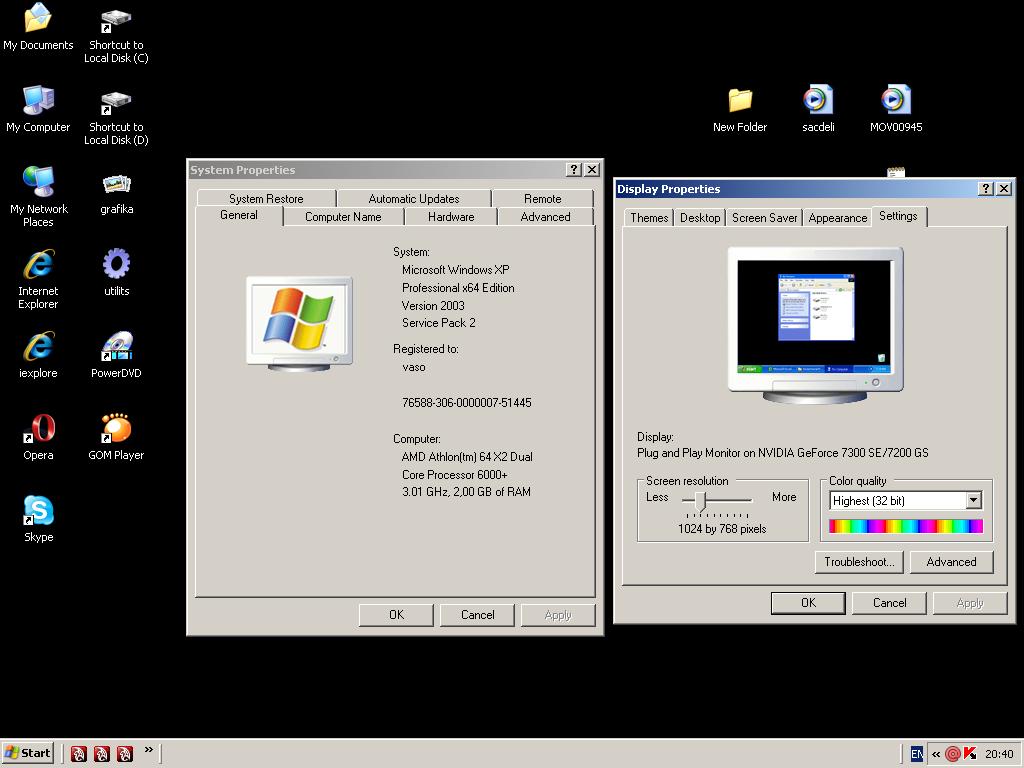Screen dimensions: 1024x768
Task: Open the Computer Name tab
Action: tap(343, 217)
